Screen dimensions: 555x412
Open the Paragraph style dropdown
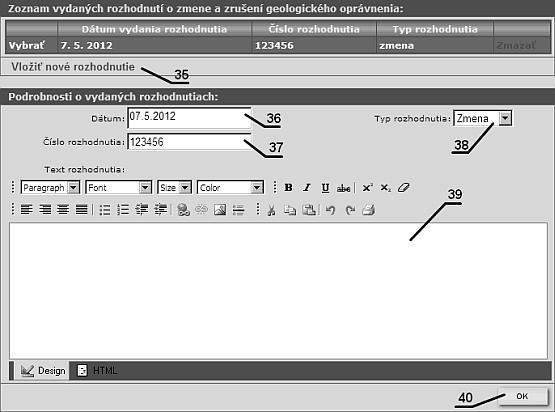50,187
